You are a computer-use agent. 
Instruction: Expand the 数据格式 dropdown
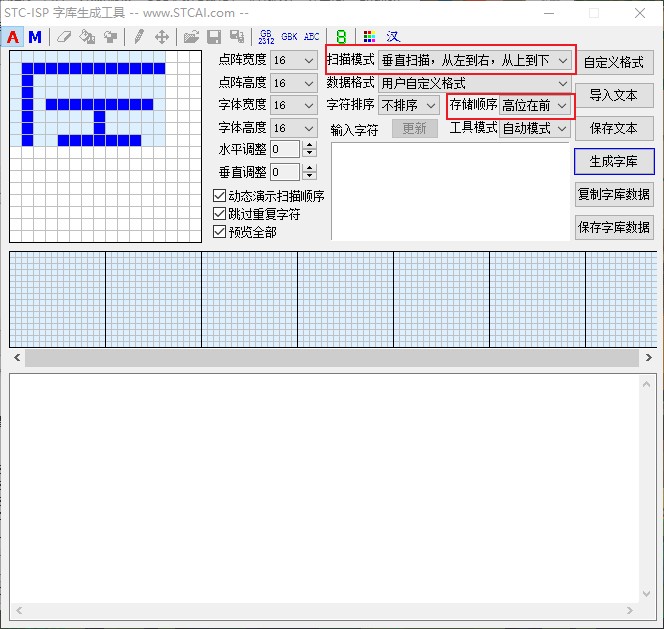474,83
